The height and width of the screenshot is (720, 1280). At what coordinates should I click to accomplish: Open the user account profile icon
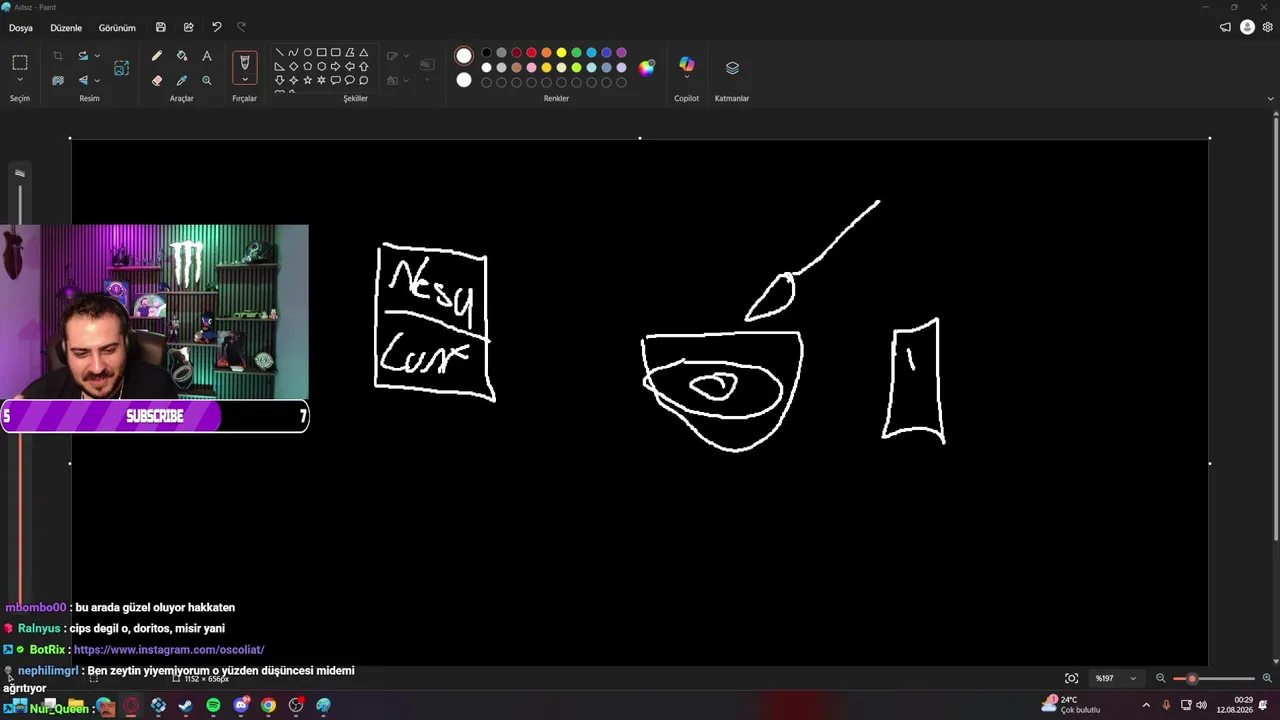pos(1247,28)
